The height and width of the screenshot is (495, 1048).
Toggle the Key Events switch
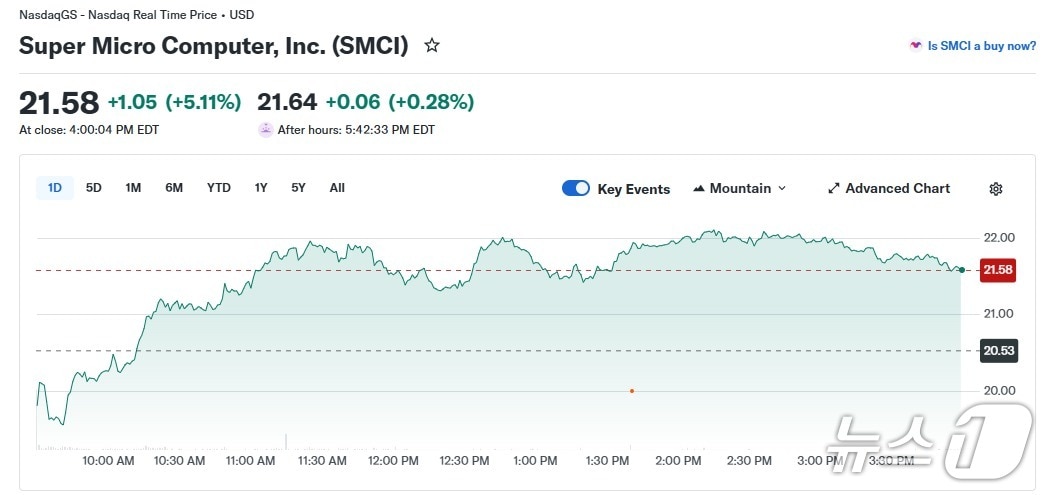tap(576, 188)
